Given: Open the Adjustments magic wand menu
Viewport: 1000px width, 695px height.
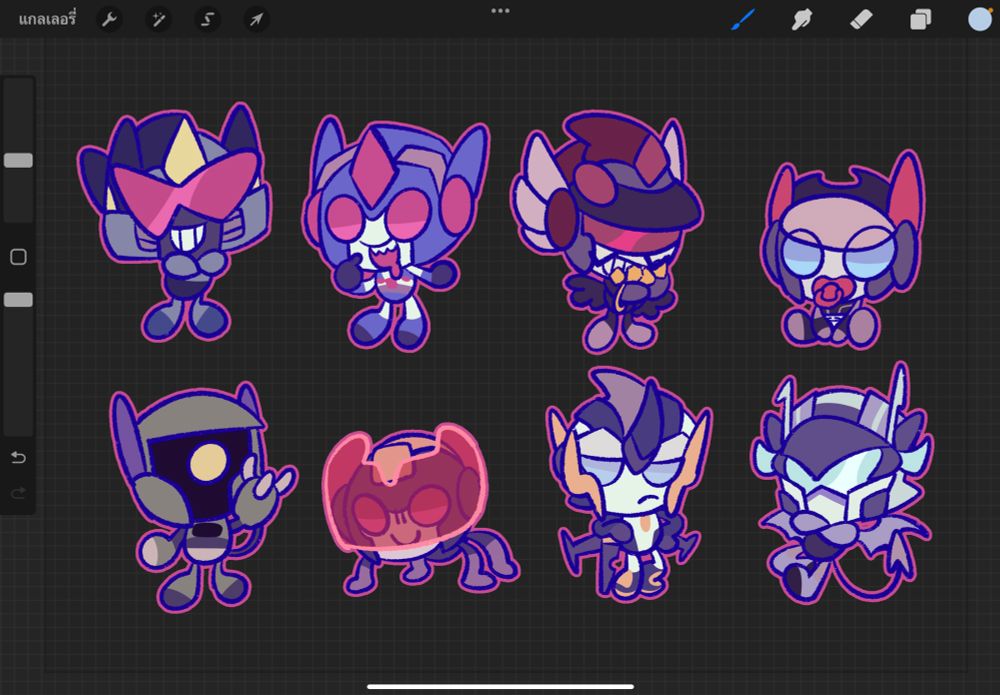Looking at the screenshot, I should [x=158, y=20].
